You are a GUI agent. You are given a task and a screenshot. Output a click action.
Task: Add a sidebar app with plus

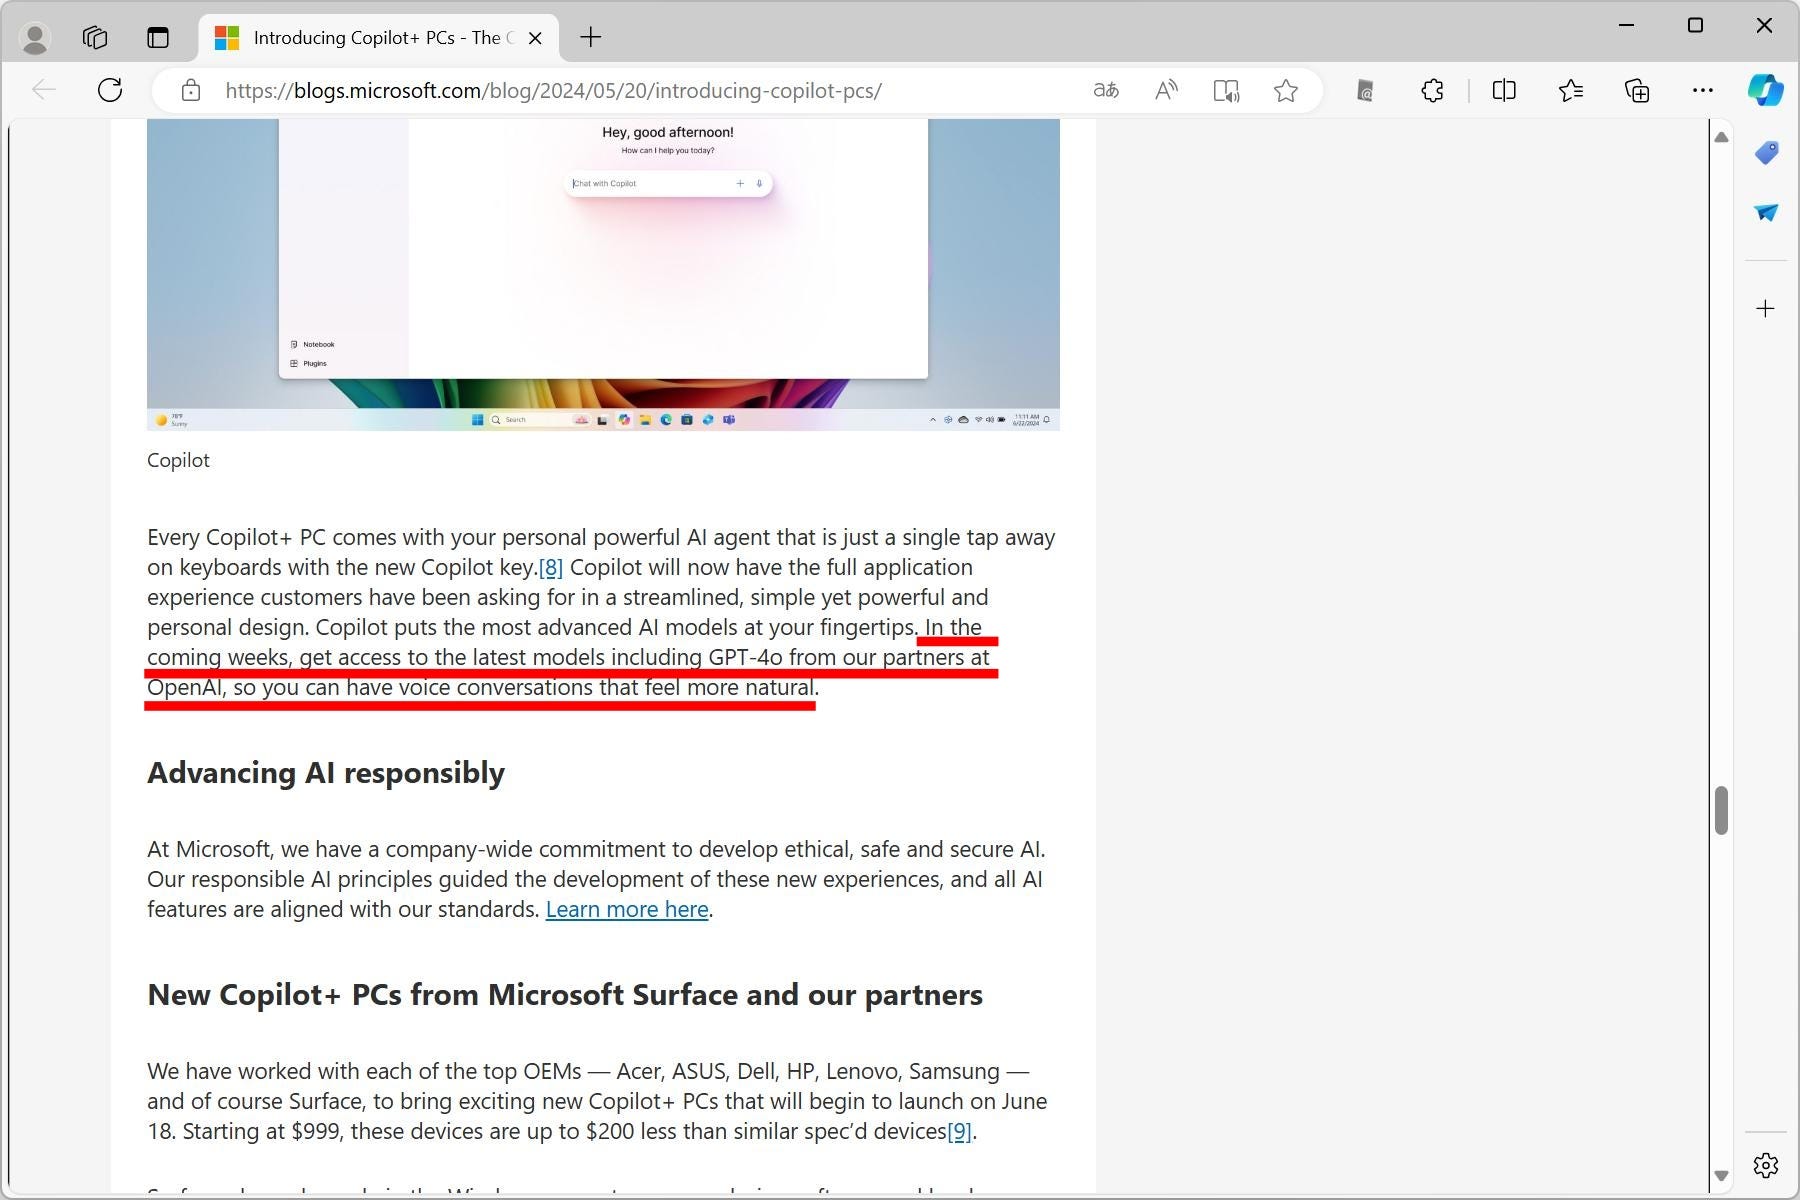pos(1766,308)
